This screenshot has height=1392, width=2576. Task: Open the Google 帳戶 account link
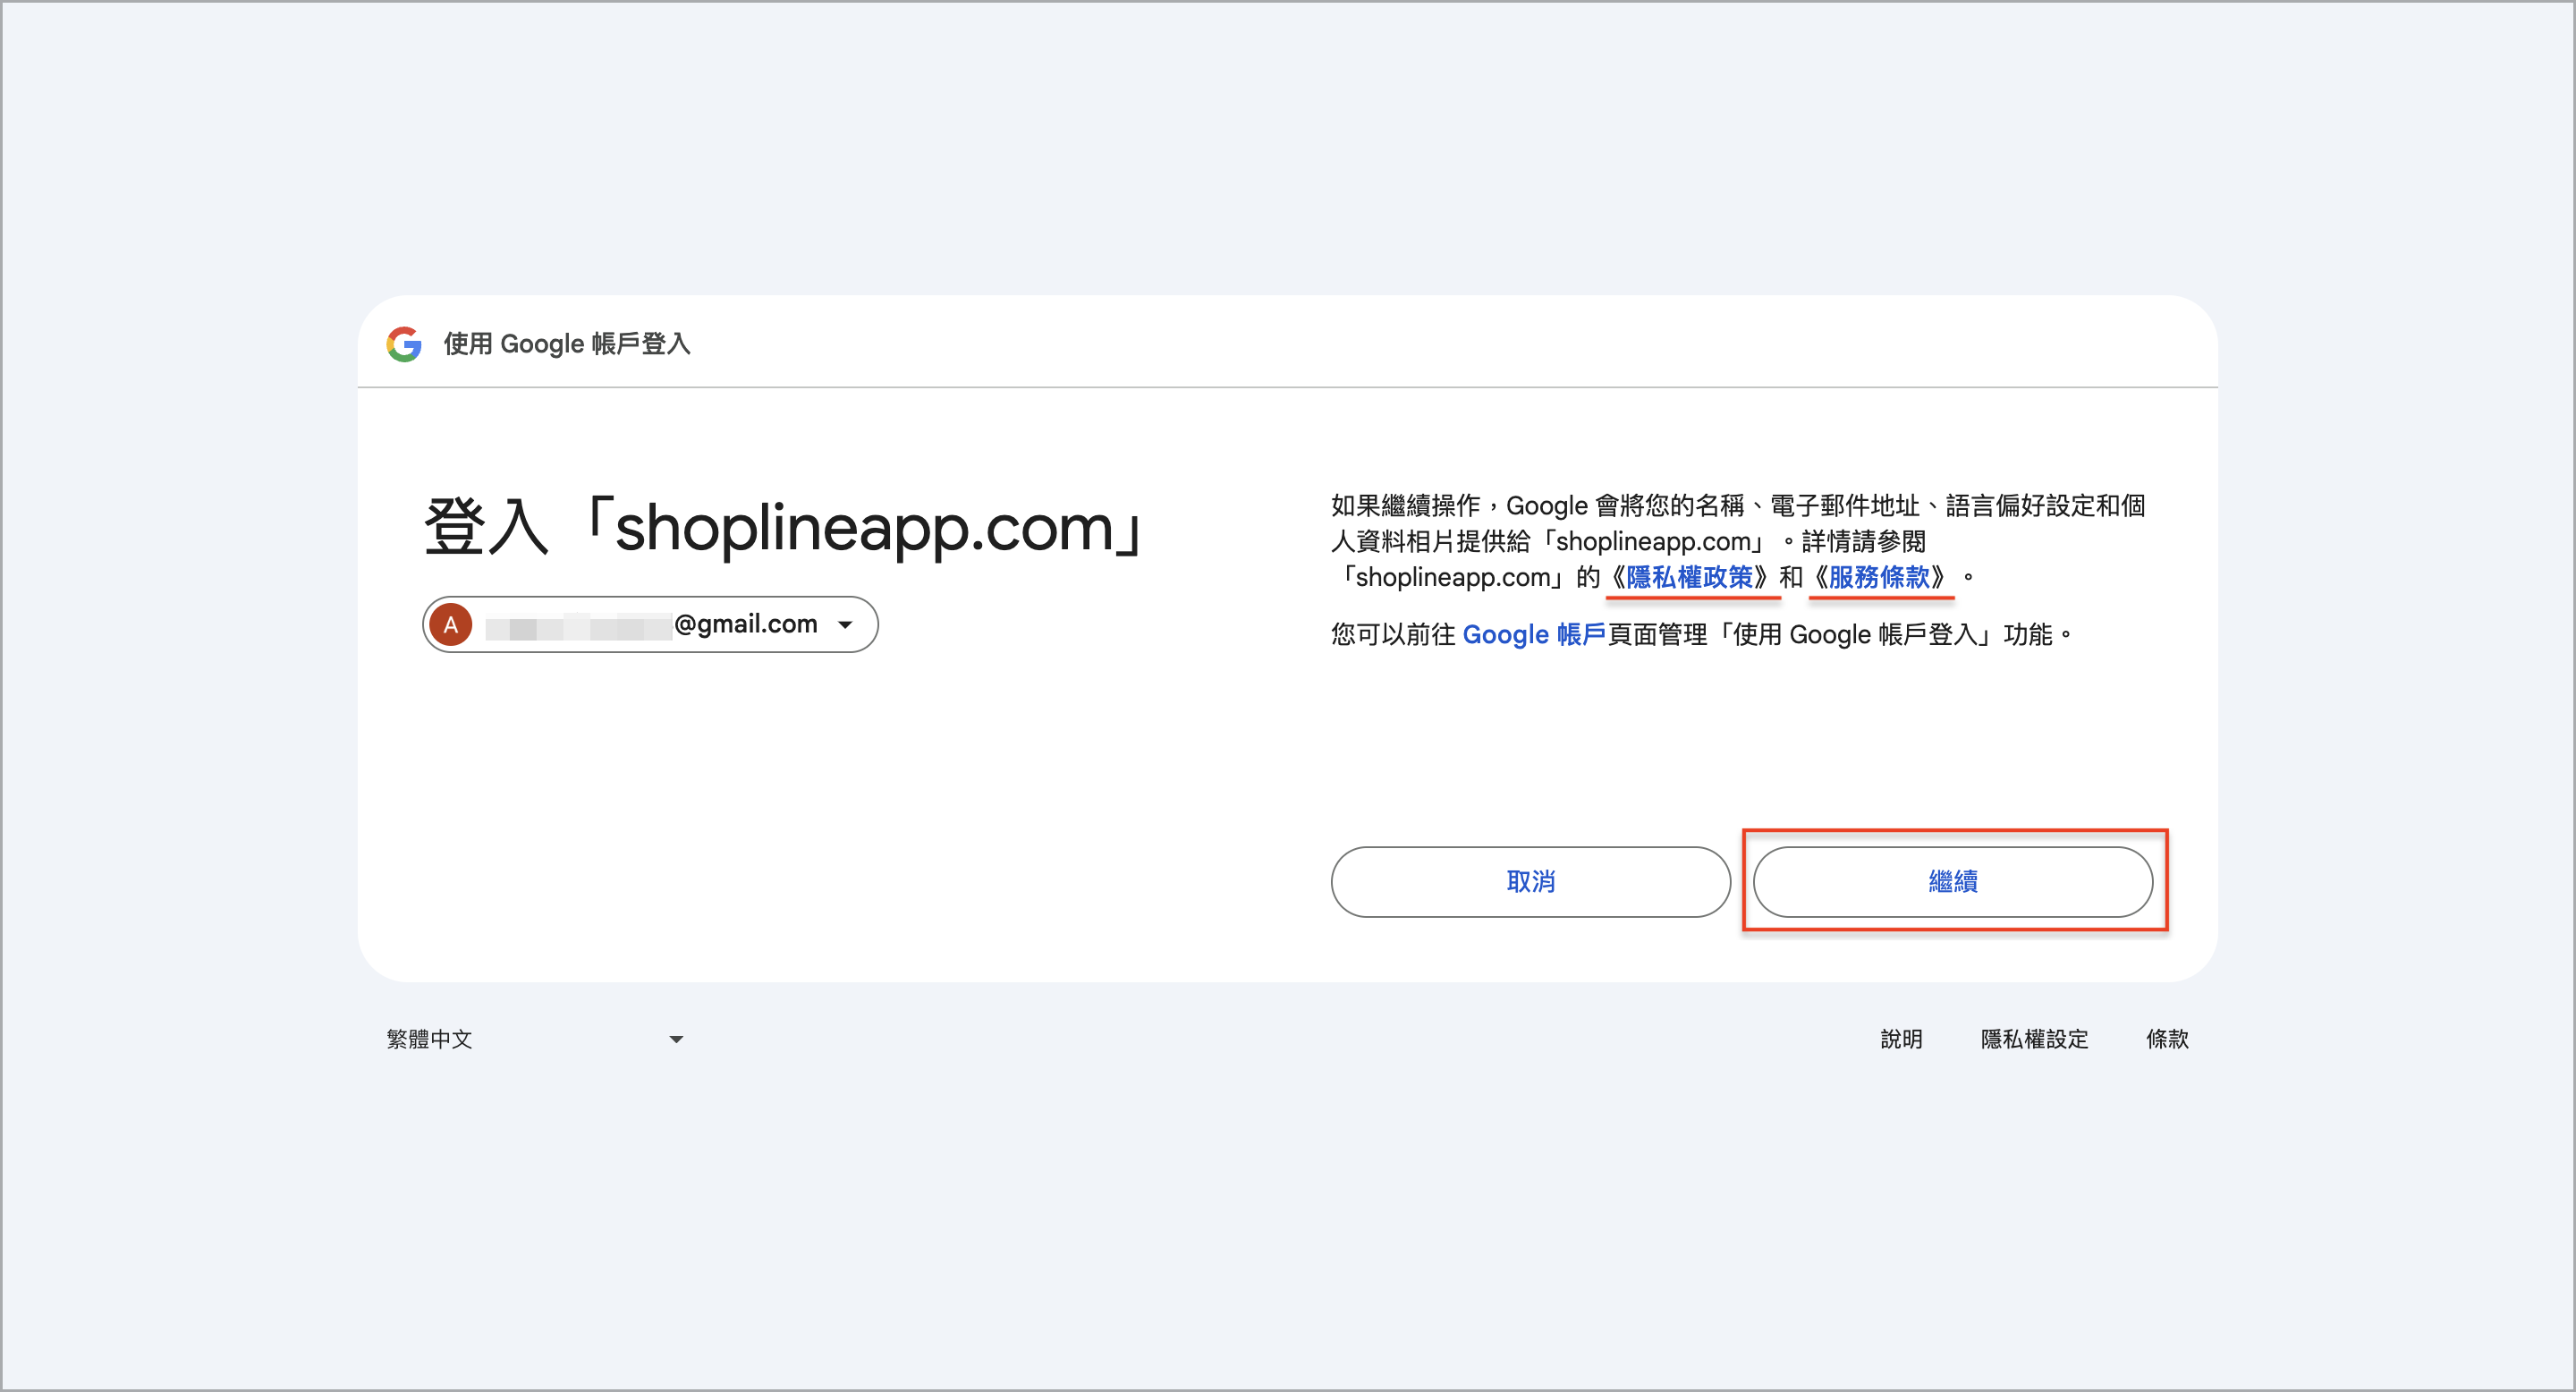[1533, 635]
